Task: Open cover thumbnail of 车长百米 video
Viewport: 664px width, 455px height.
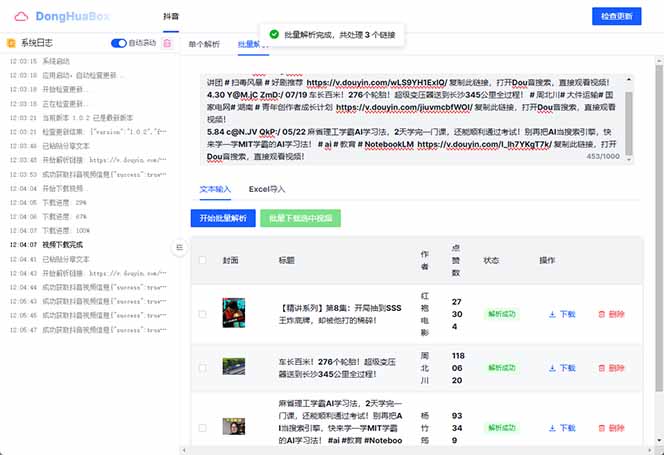Action: point(234,366)
